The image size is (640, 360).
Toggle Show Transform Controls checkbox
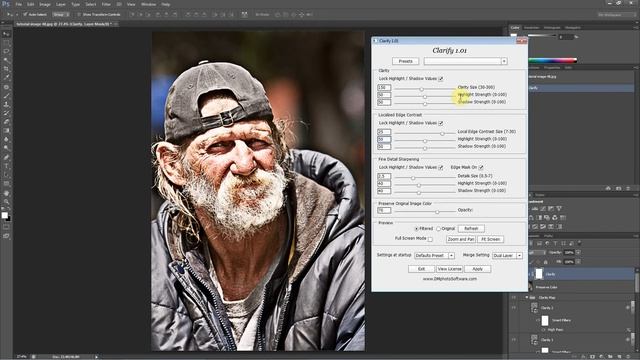(79, 14)
